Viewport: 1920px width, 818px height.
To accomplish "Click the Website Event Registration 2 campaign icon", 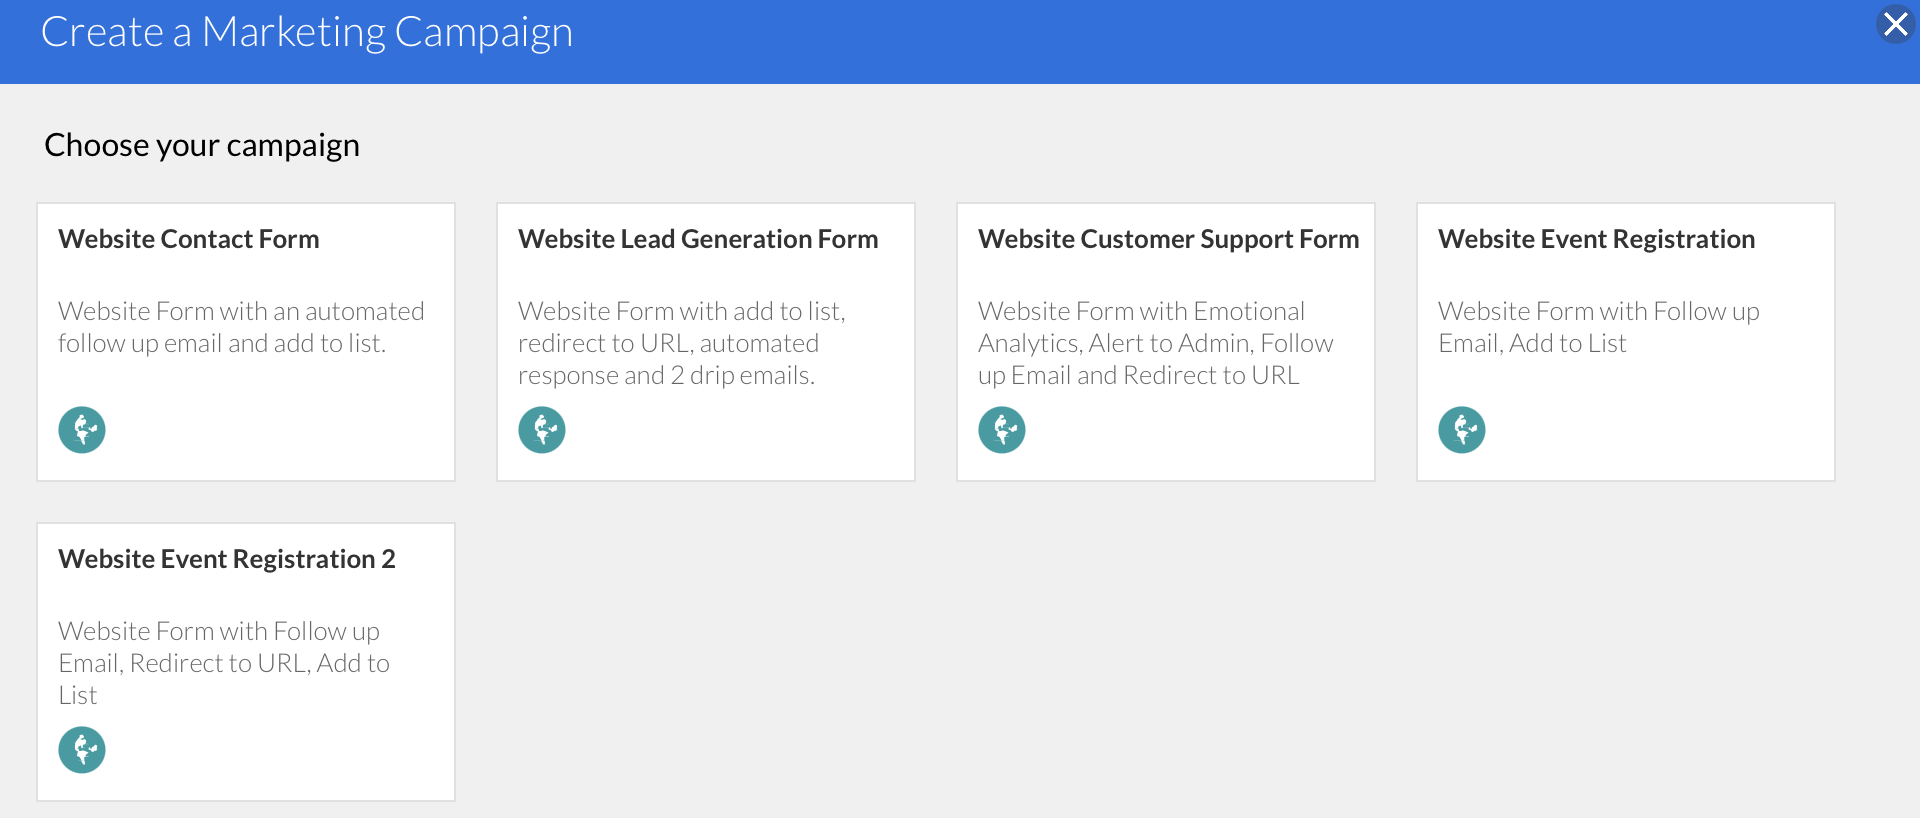I will (82, 750).
